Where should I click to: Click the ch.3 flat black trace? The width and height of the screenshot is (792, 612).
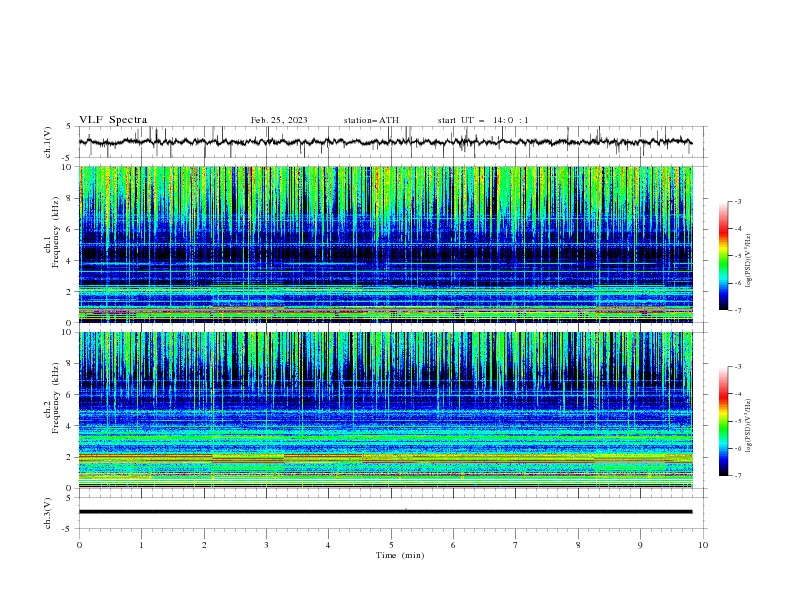(386, 512)
